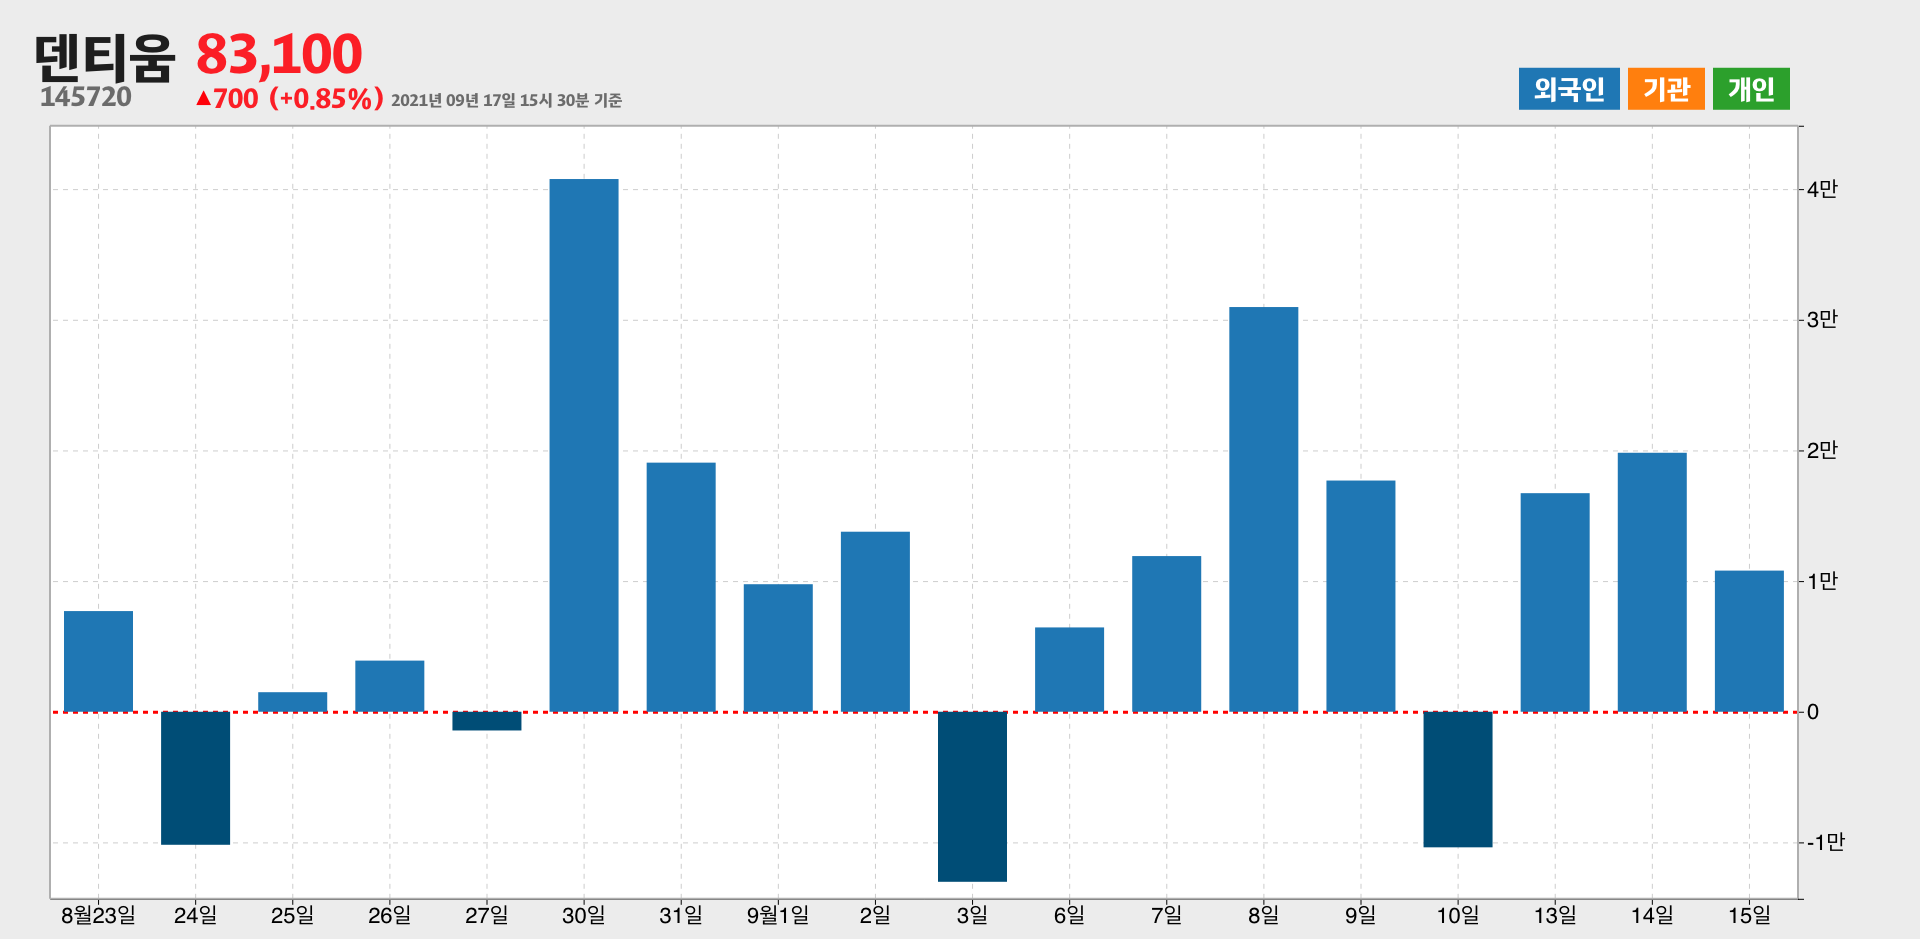This screenshot has width=1920, height=939.
Task: Click the 27일 x-axis label
Action: click(487, 915)
